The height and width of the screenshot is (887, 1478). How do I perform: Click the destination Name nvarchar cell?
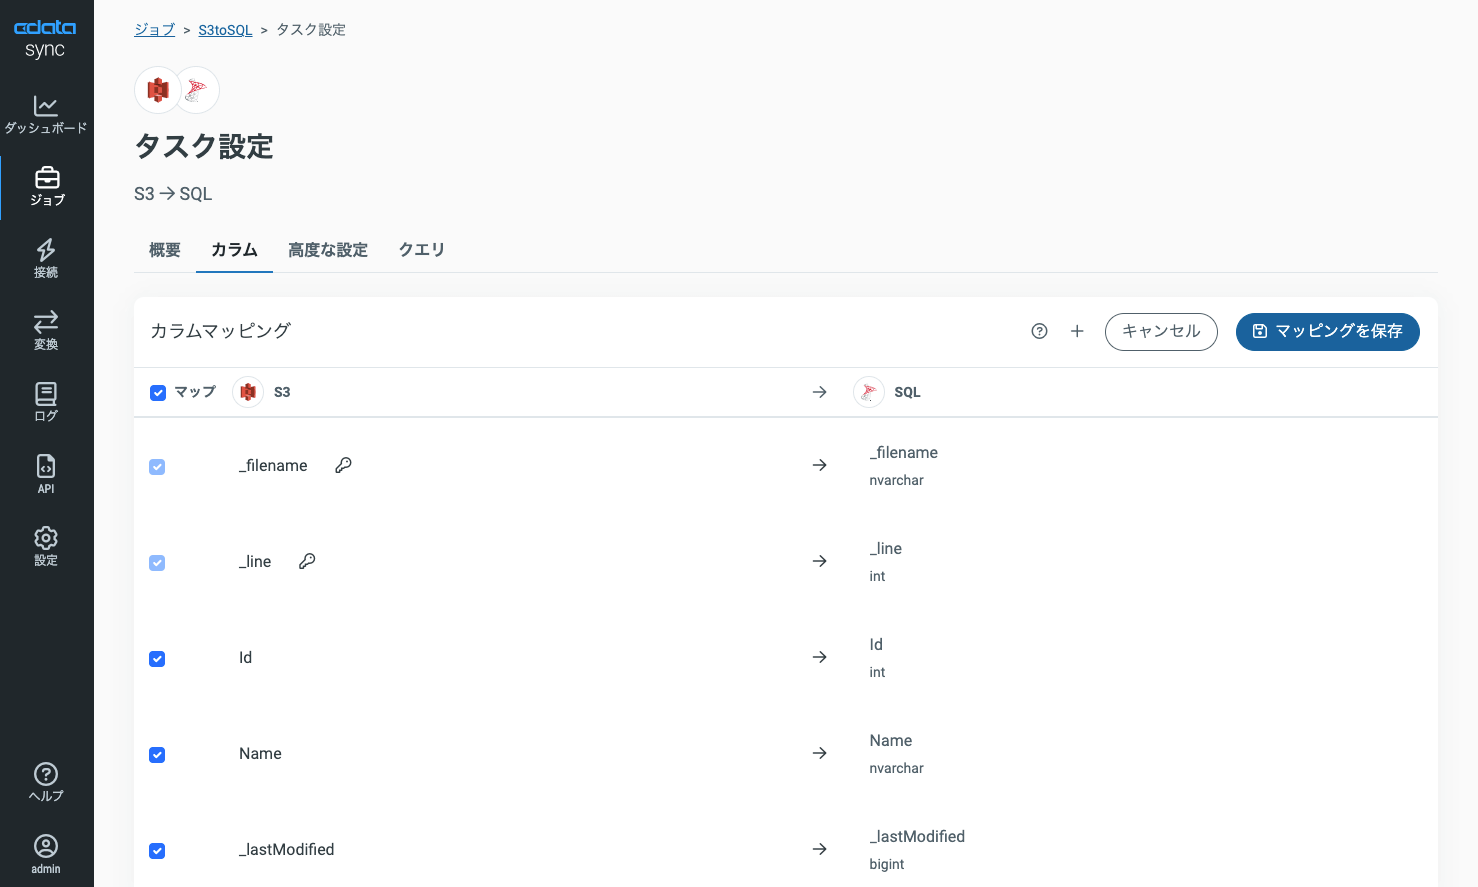[x=896, y=753]
